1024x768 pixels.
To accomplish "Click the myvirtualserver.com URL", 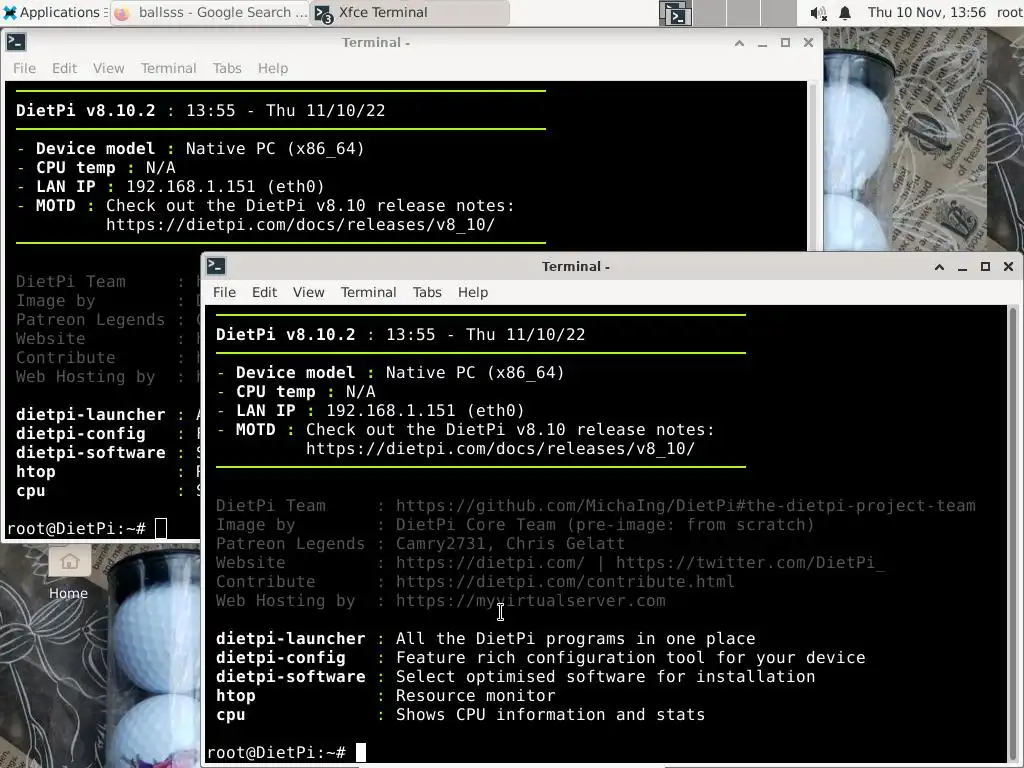I will coord(531,600).
